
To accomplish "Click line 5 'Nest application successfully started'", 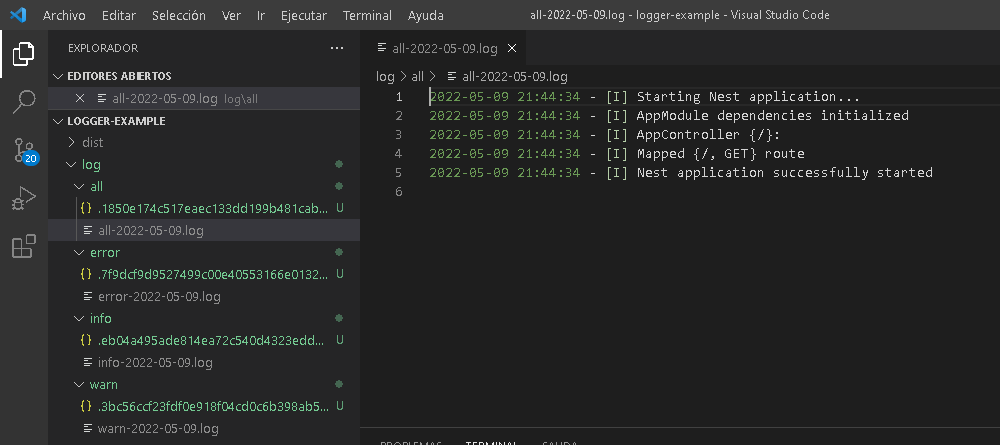I will pyautogui.click(x=784, y=173).
